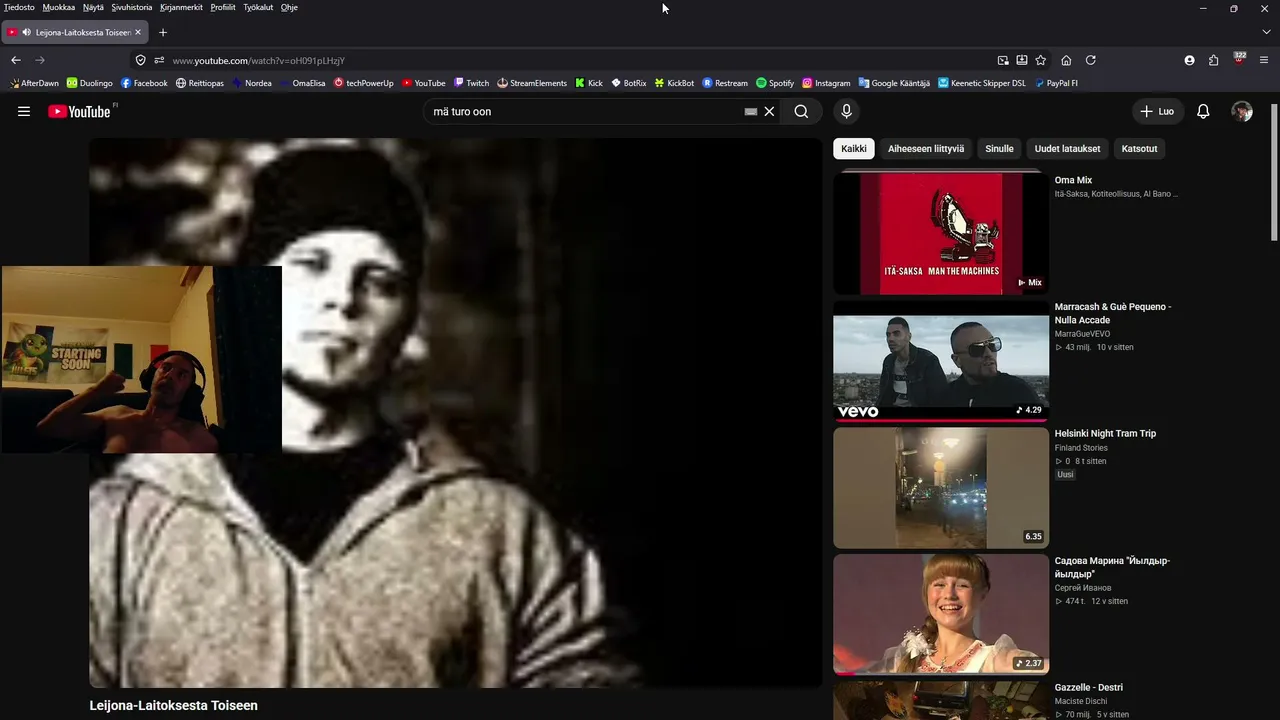The width and height of the screenshot is (1280, 720).
Task: Open Google Kääntäjä bookmark
Action: click(894, 83)
